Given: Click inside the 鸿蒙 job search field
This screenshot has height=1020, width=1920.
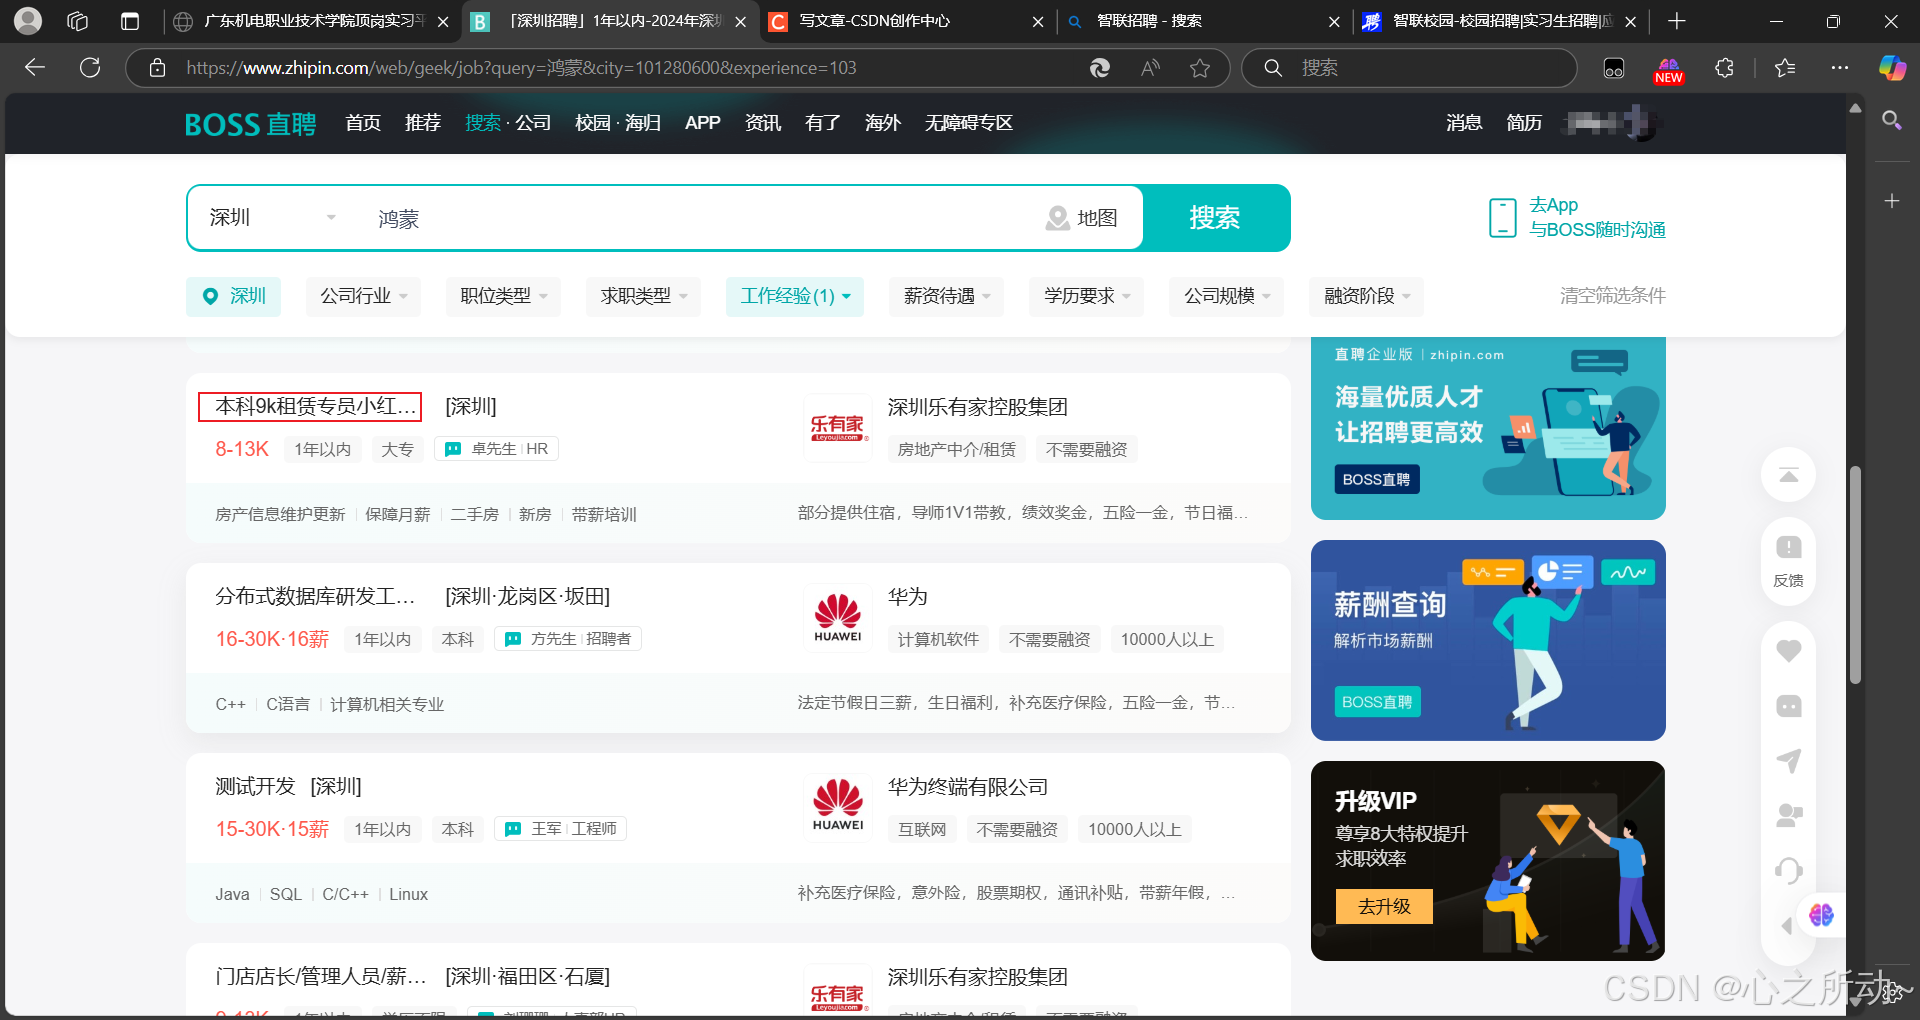Looking at the screenshot, I should point(700,218).
